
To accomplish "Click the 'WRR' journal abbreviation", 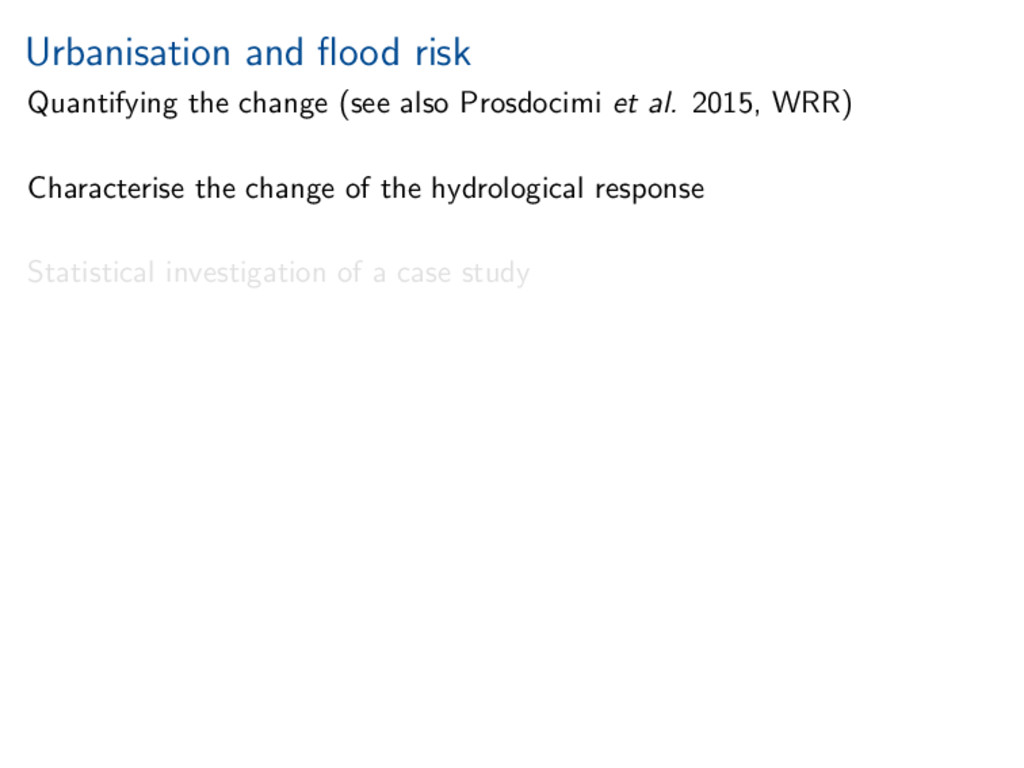I will 807,103.
